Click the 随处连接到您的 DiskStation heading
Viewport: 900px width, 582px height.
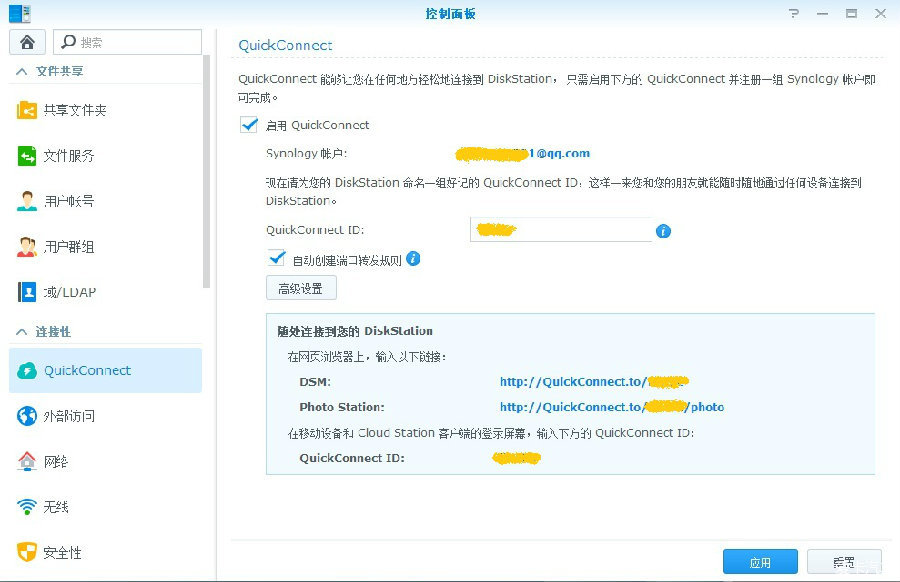355,331
